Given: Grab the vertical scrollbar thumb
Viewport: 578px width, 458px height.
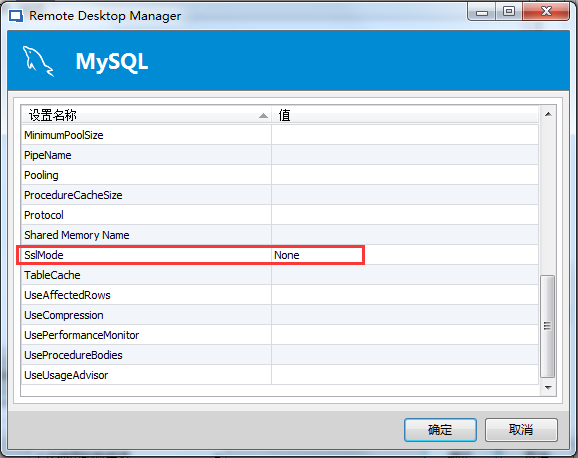Looking at the screenshot, I should (x=547, y=326).
